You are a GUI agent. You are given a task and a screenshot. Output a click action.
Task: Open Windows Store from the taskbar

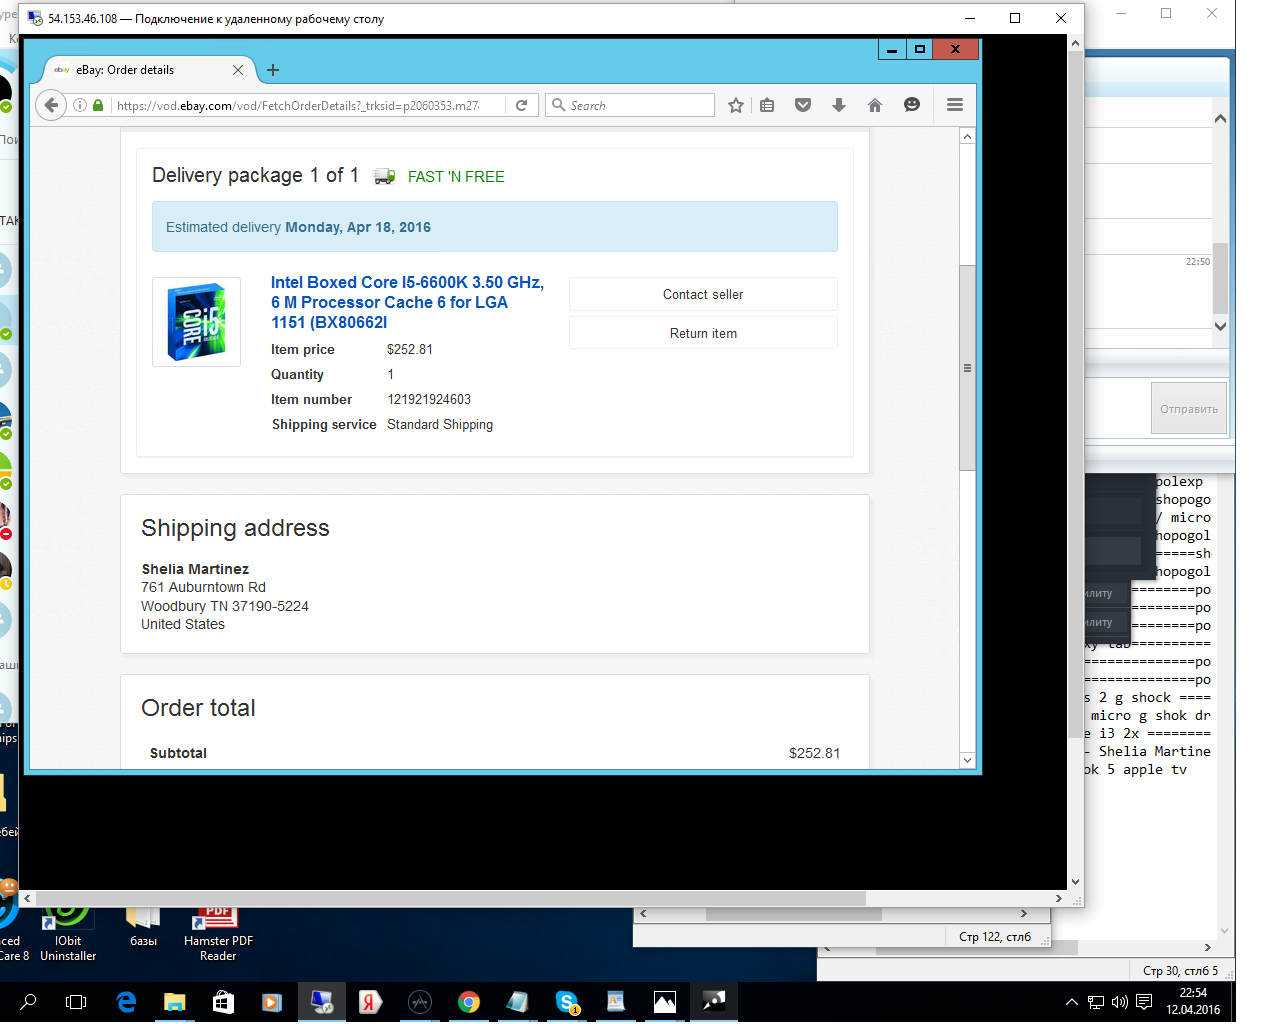click(223, 1002)
